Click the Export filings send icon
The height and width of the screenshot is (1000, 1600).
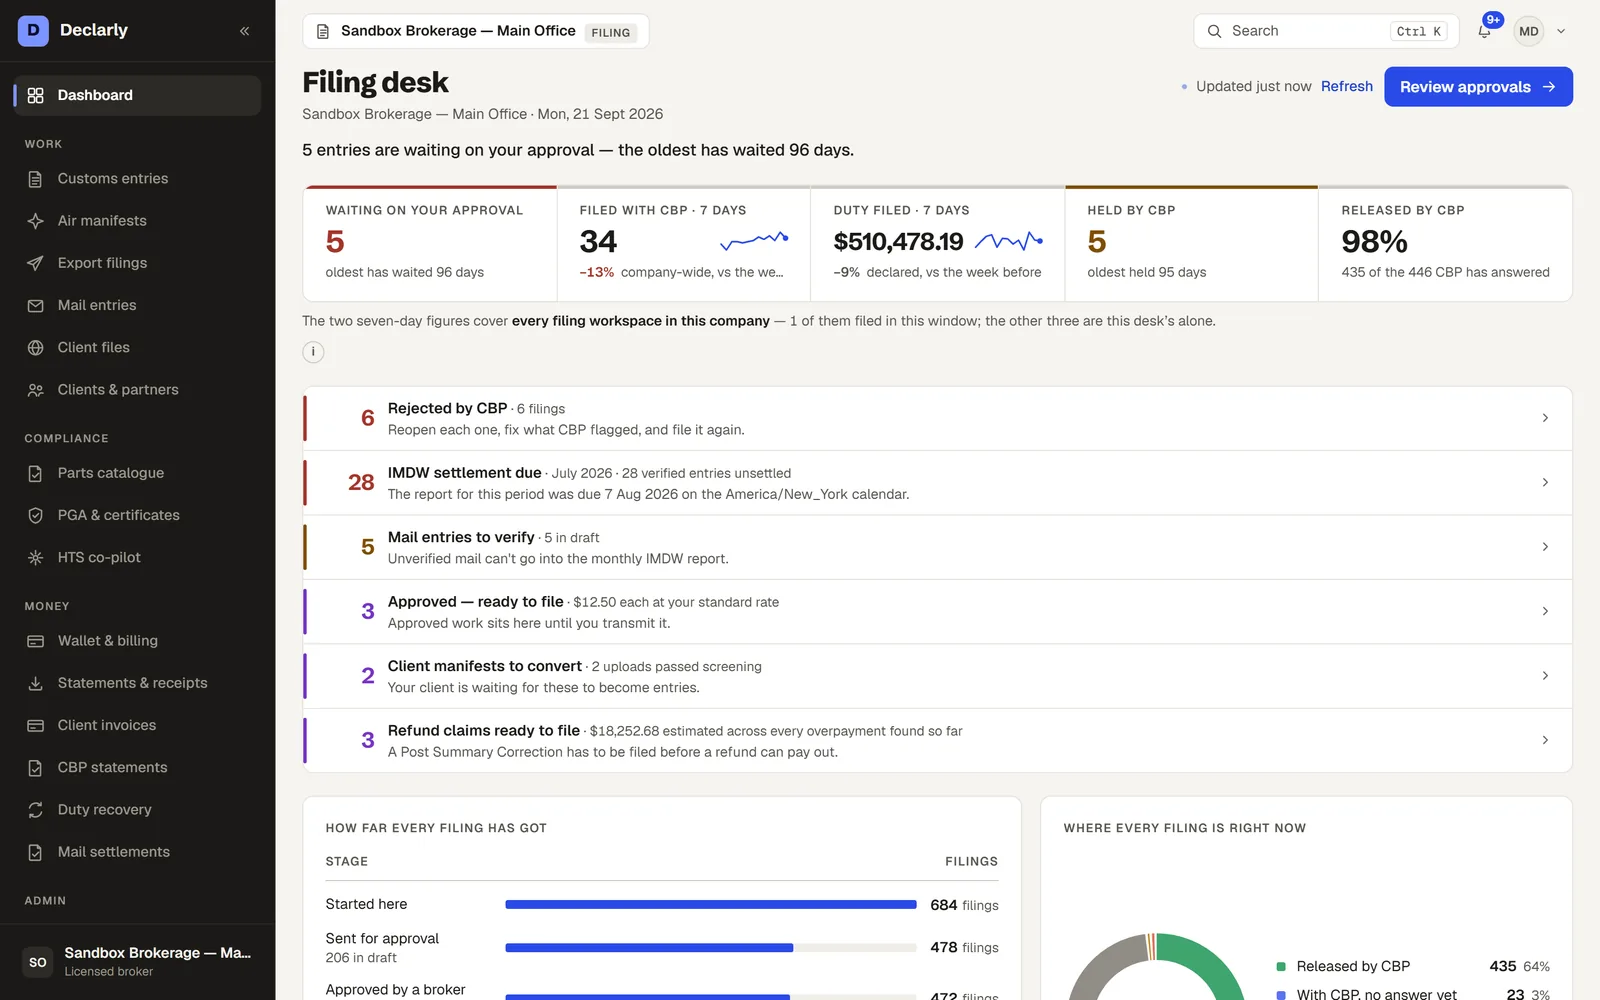(35, 263)
